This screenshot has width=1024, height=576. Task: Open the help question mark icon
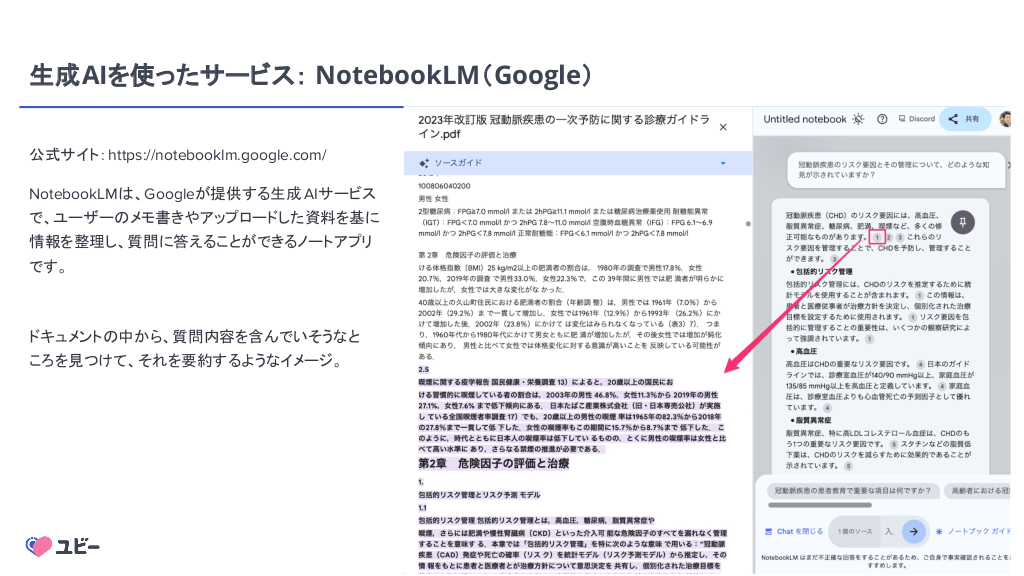(881, 119)
